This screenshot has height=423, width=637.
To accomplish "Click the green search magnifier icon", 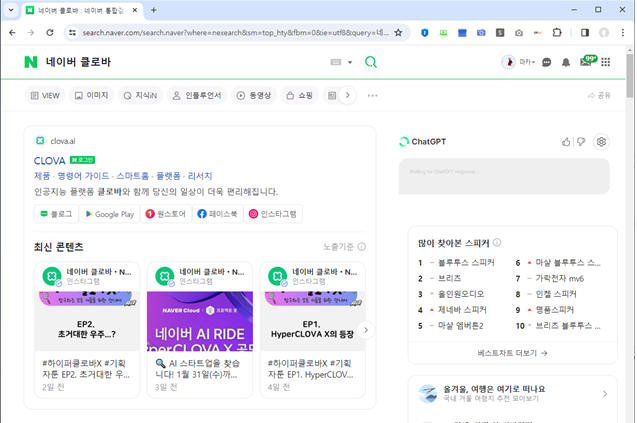I will point(370,62).
